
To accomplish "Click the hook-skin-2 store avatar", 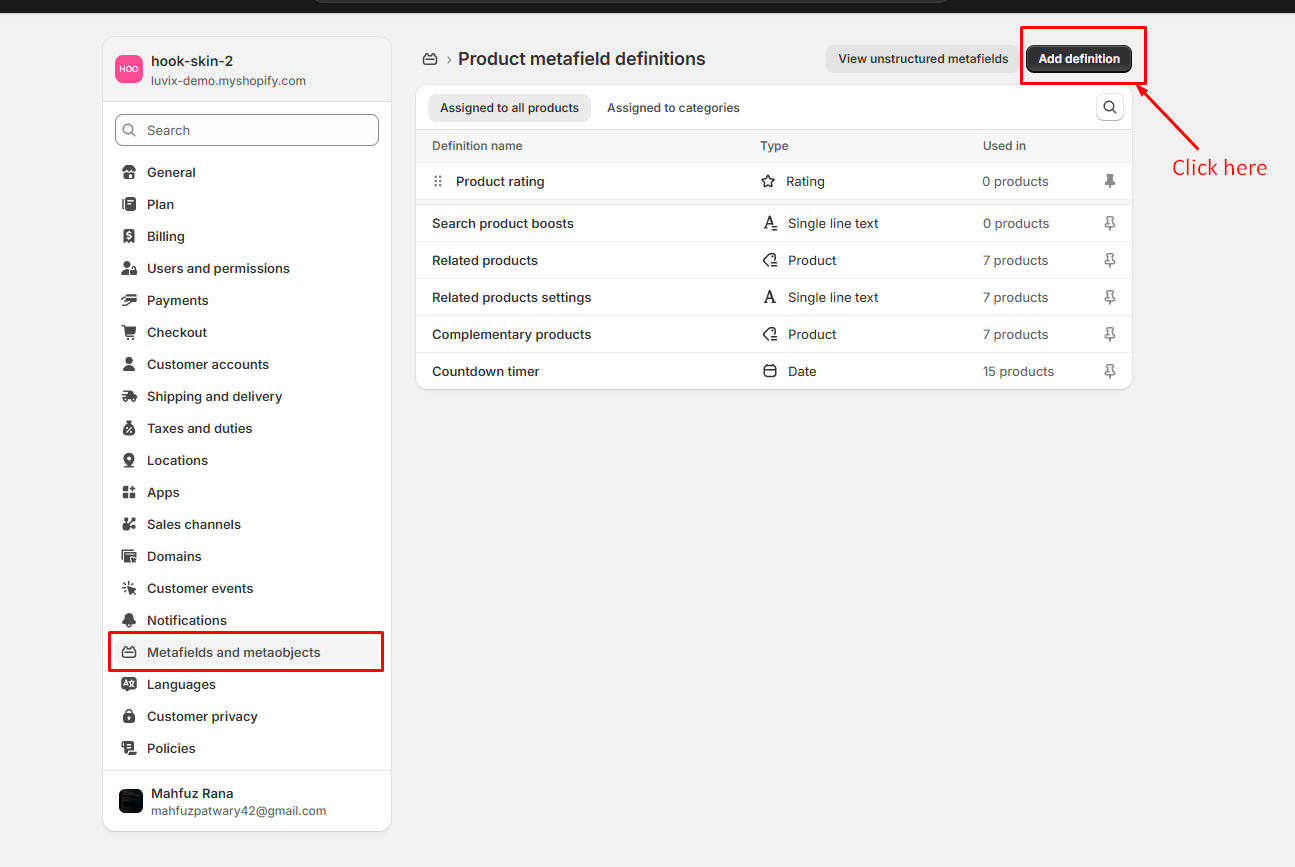I will click(x=129, y=69).
